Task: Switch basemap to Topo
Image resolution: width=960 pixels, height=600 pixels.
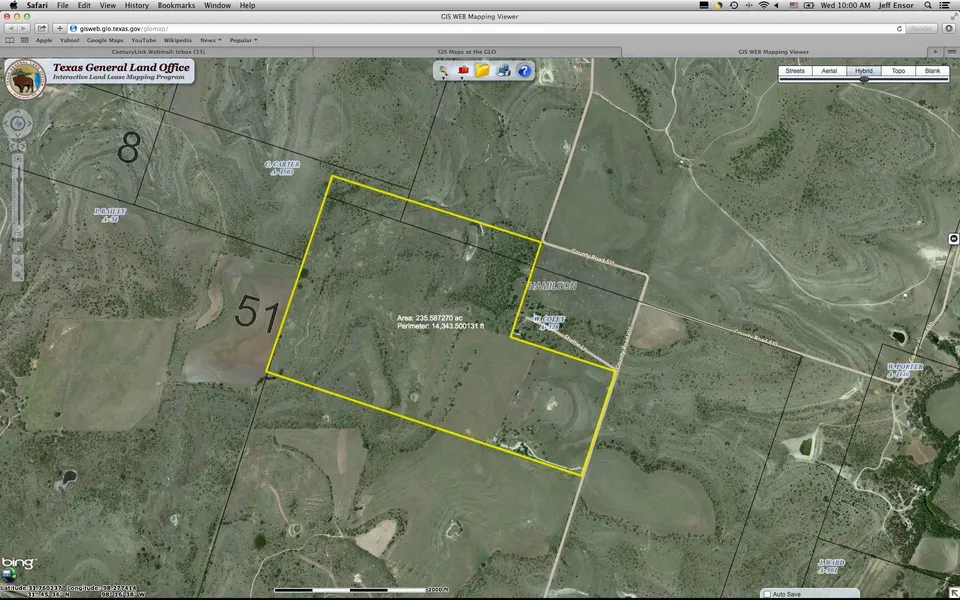Action: 898,71
